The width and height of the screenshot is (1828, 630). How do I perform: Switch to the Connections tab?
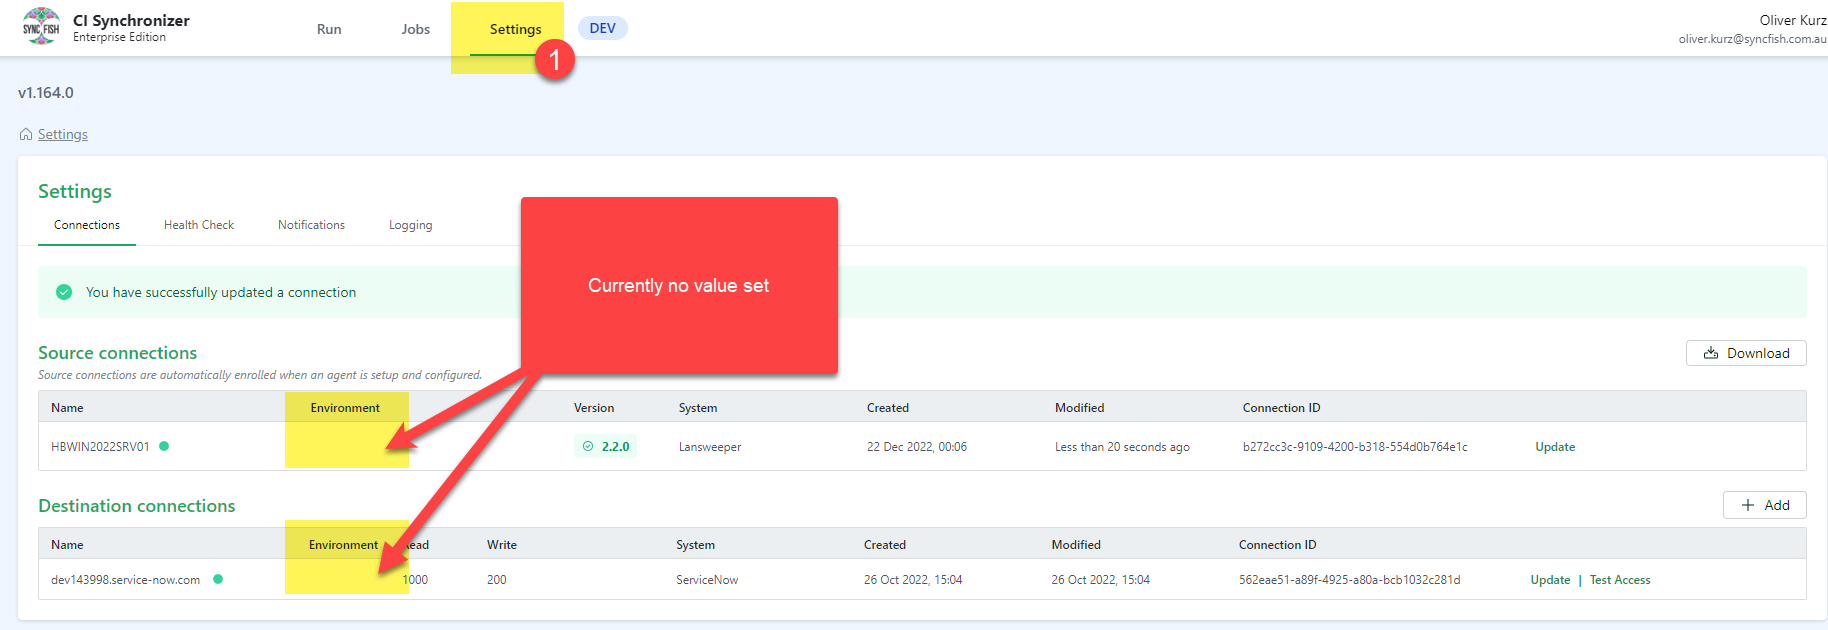(x=87, y=225)
